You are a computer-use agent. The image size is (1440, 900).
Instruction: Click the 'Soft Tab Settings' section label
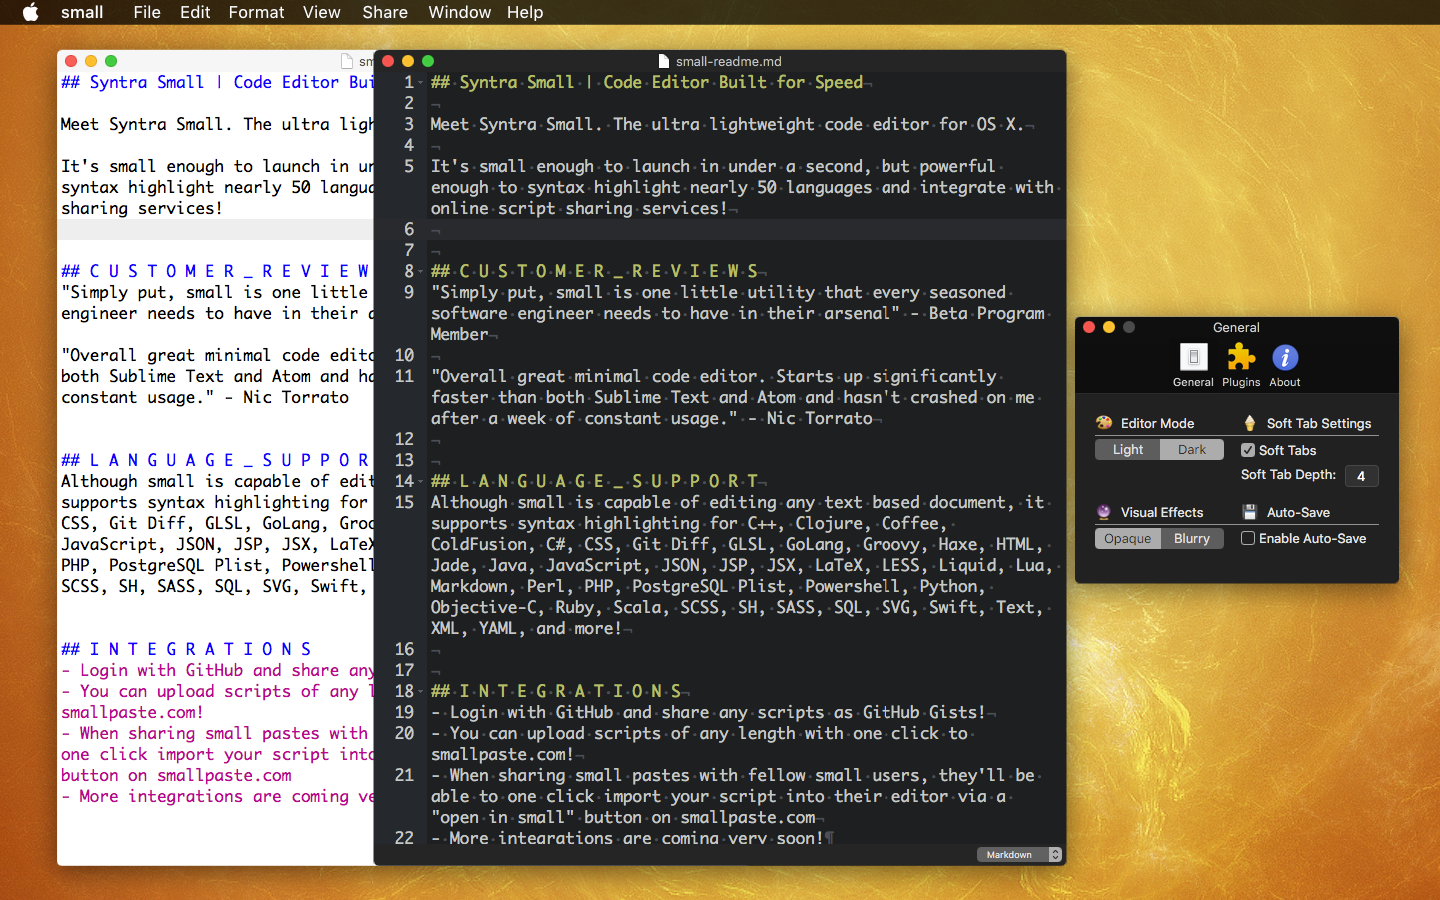(x=1319, y=424)
